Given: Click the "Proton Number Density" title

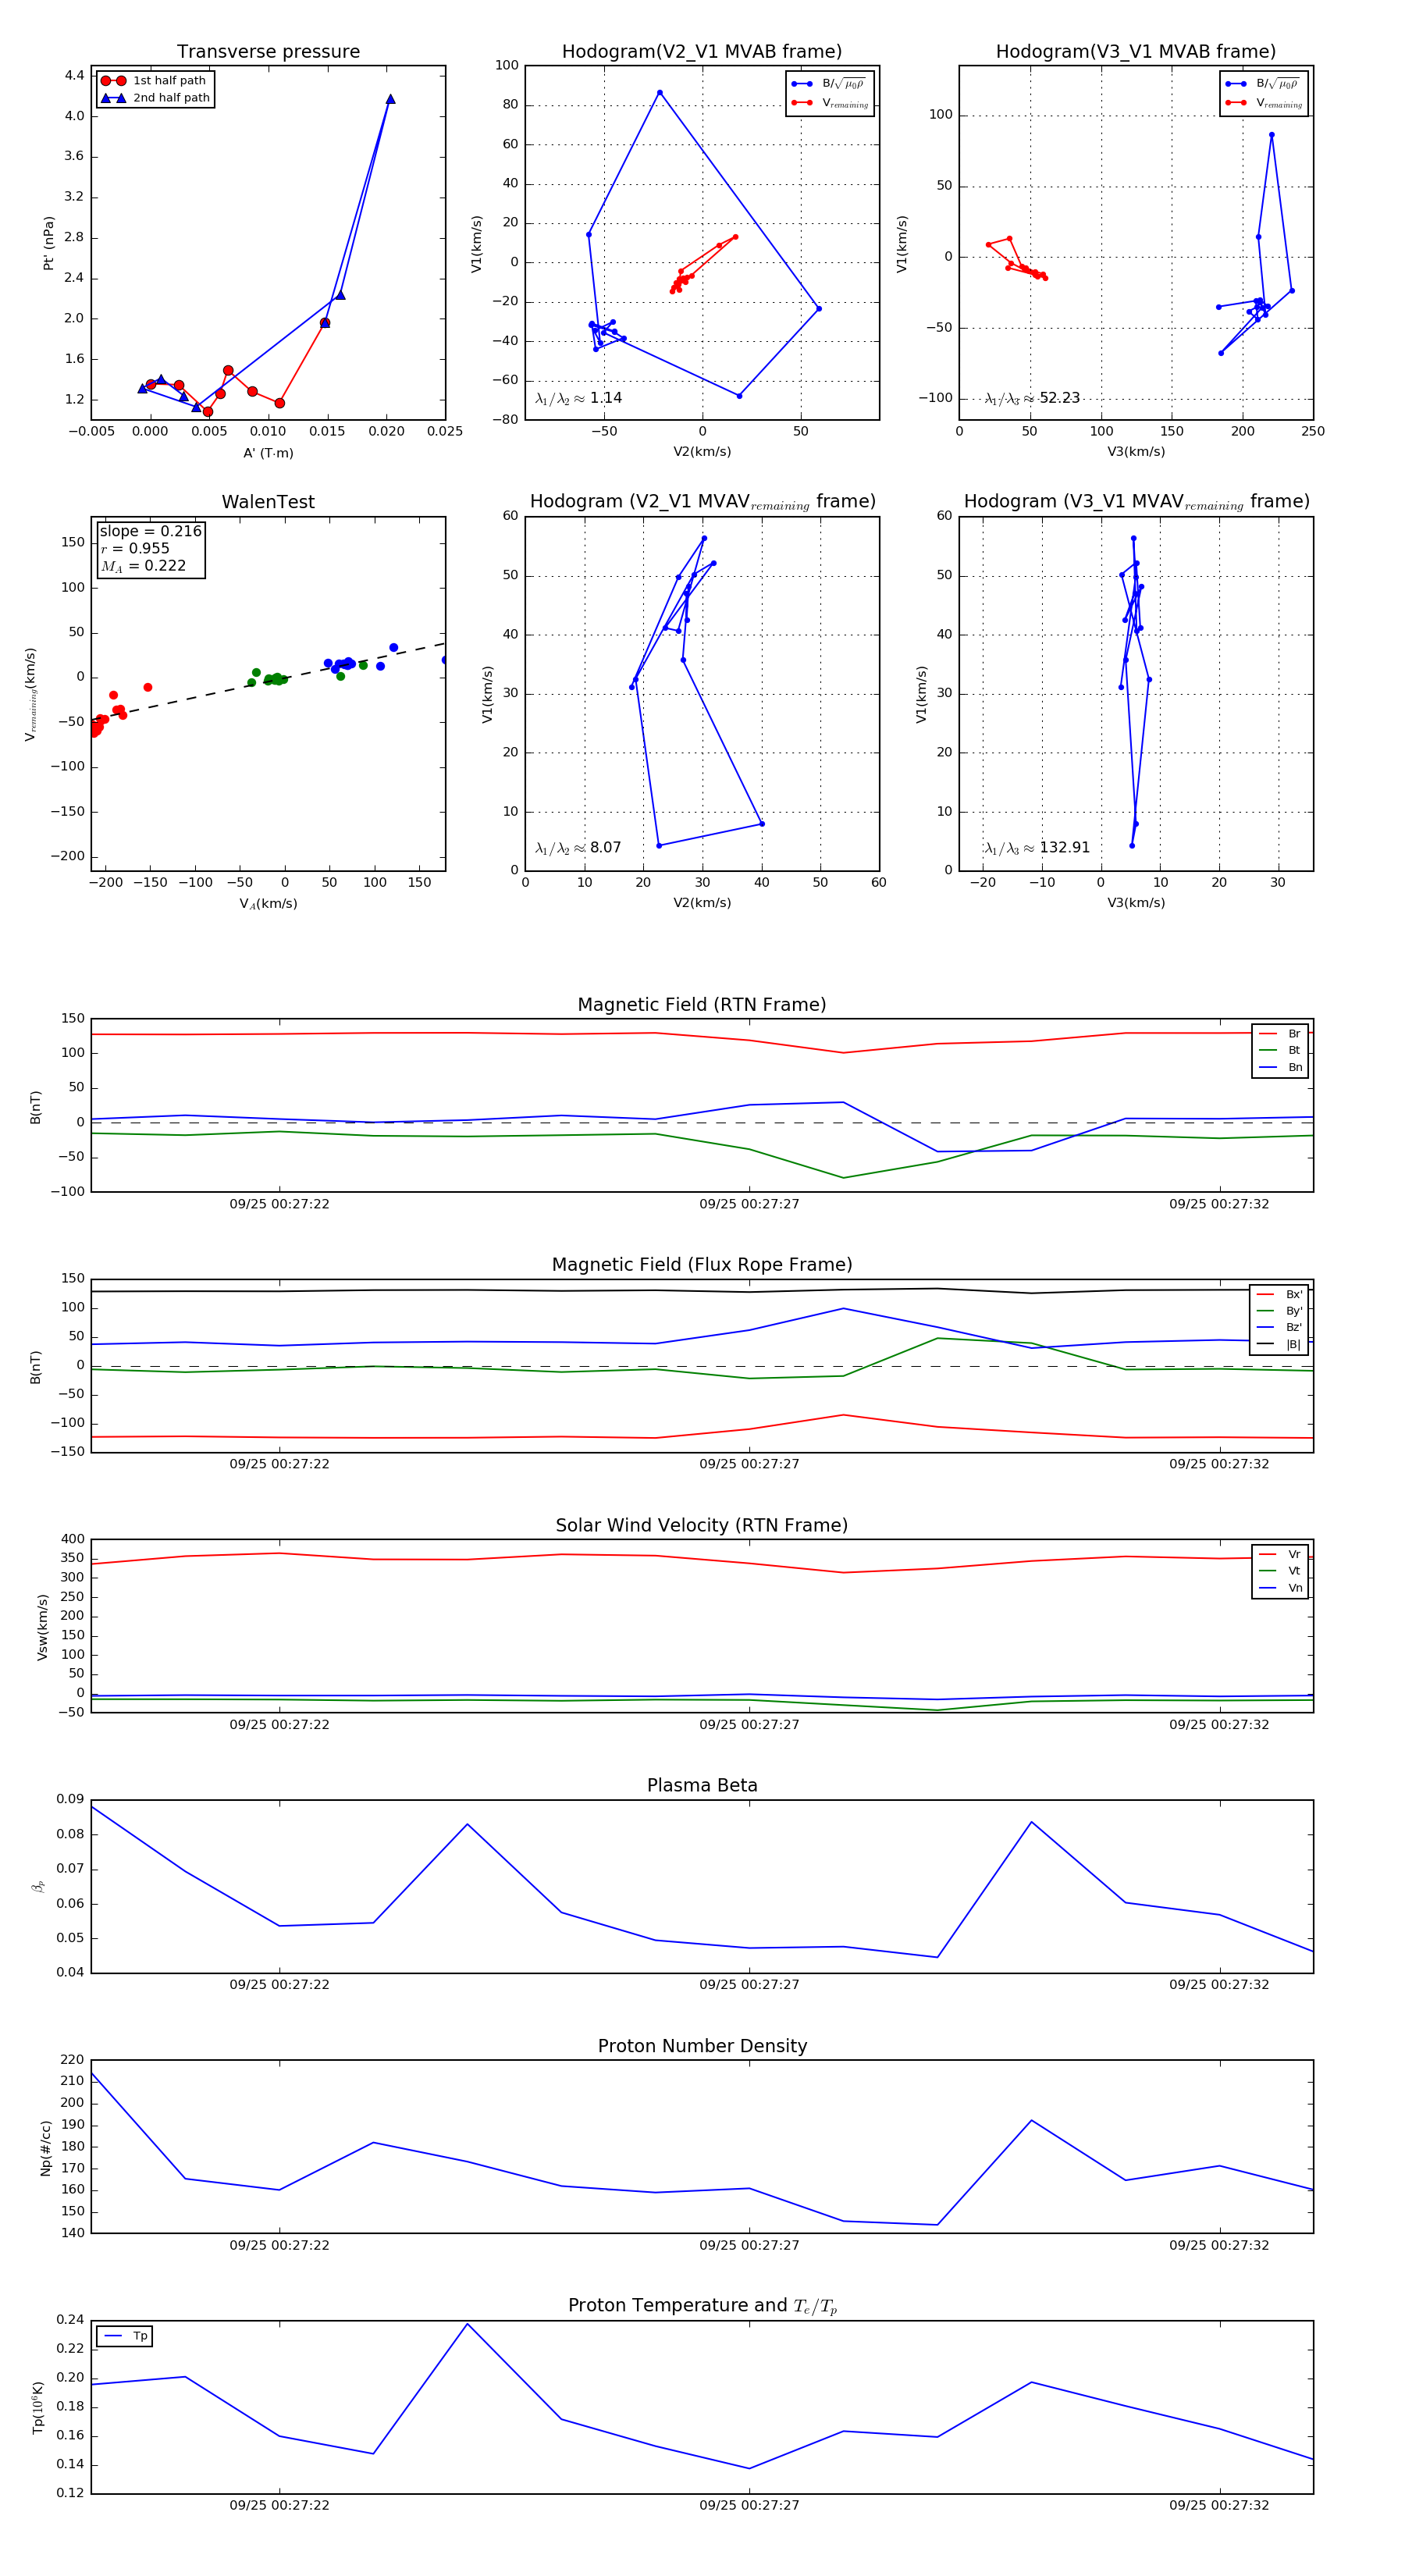Looking at the screenshot, I should pos(702,2046).
